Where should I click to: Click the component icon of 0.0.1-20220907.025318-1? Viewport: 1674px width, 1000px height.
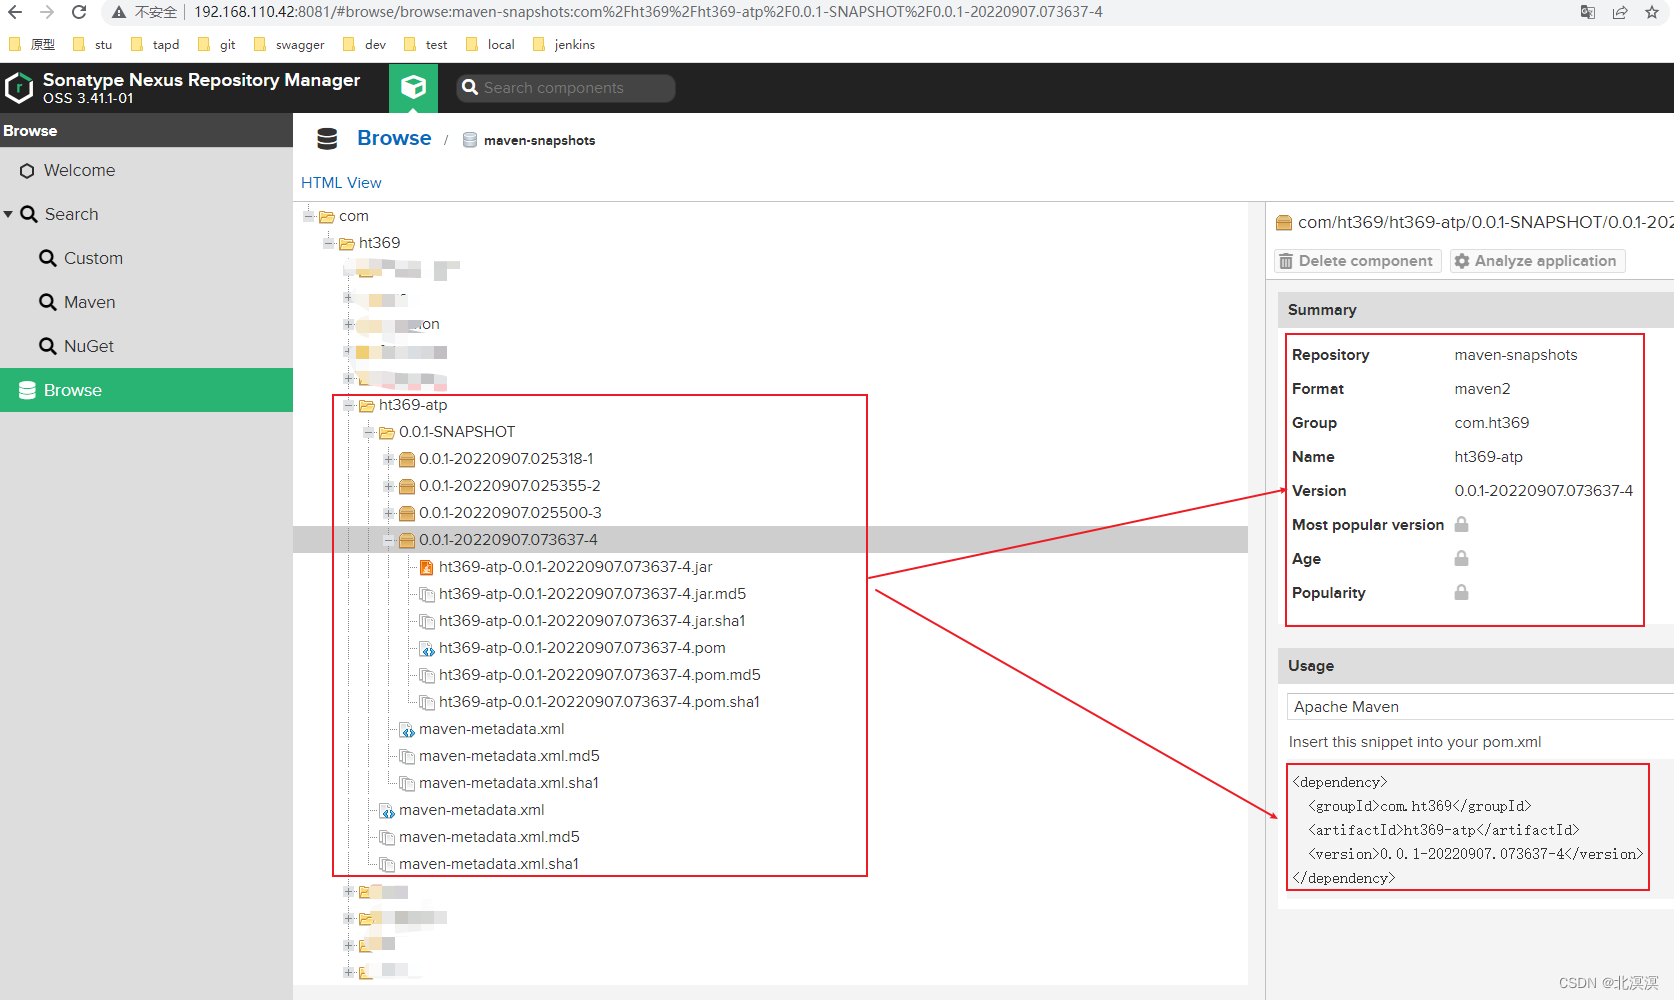coord(407,459)
